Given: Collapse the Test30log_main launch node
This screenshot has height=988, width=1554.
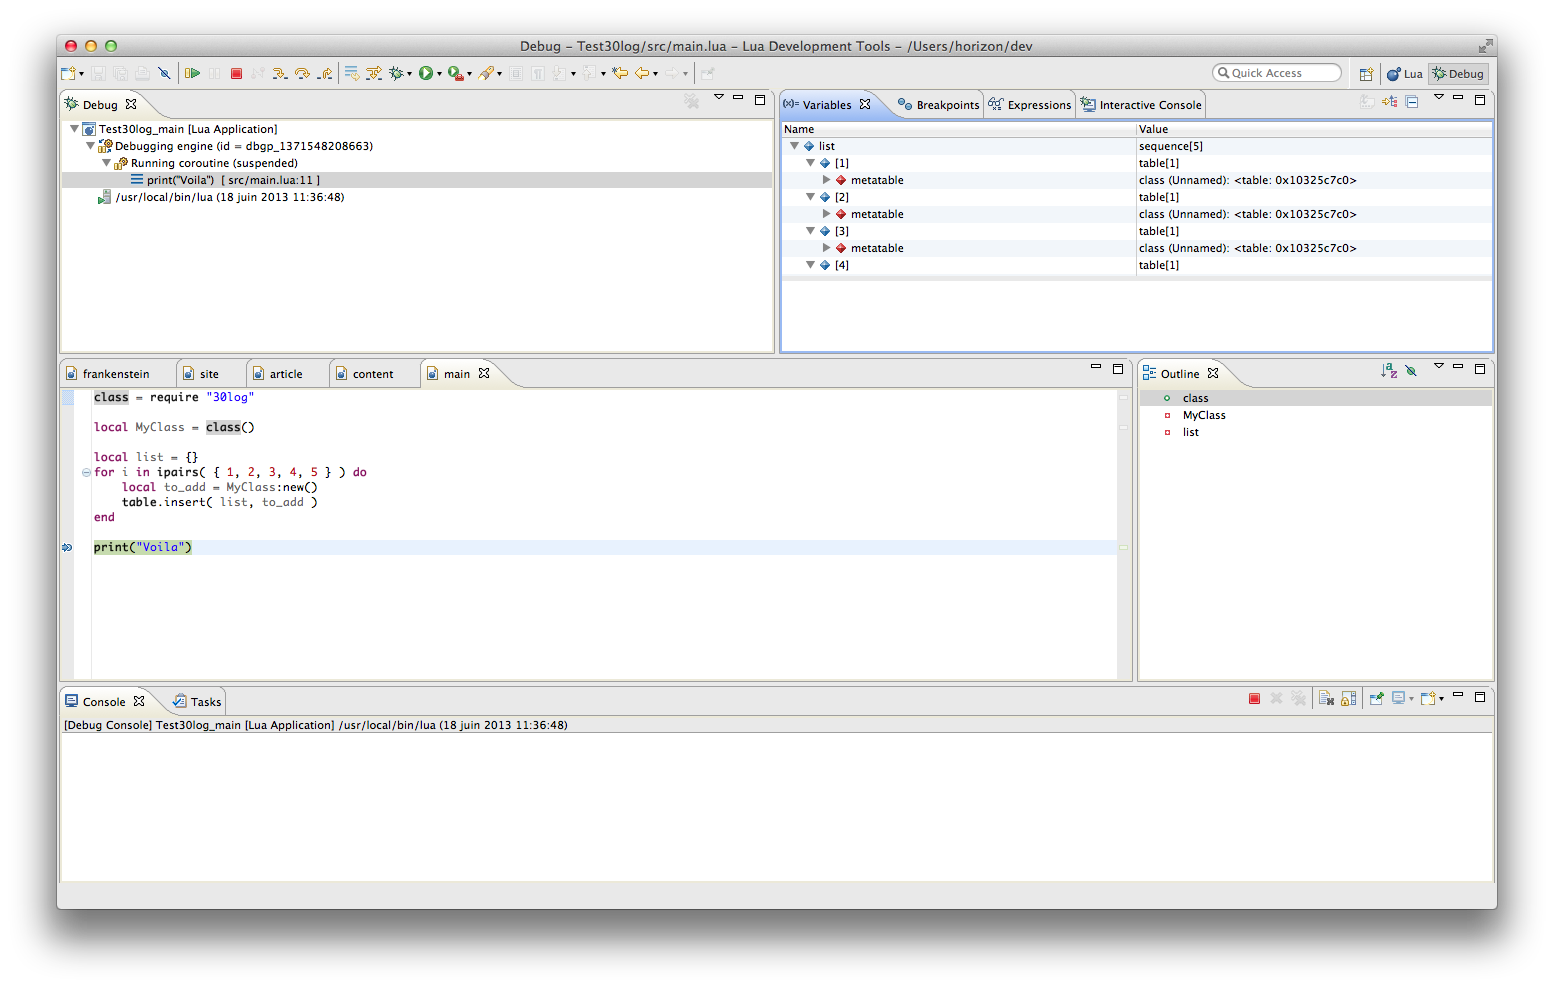Looking at the screenshot, I should [x=74, y=129].
